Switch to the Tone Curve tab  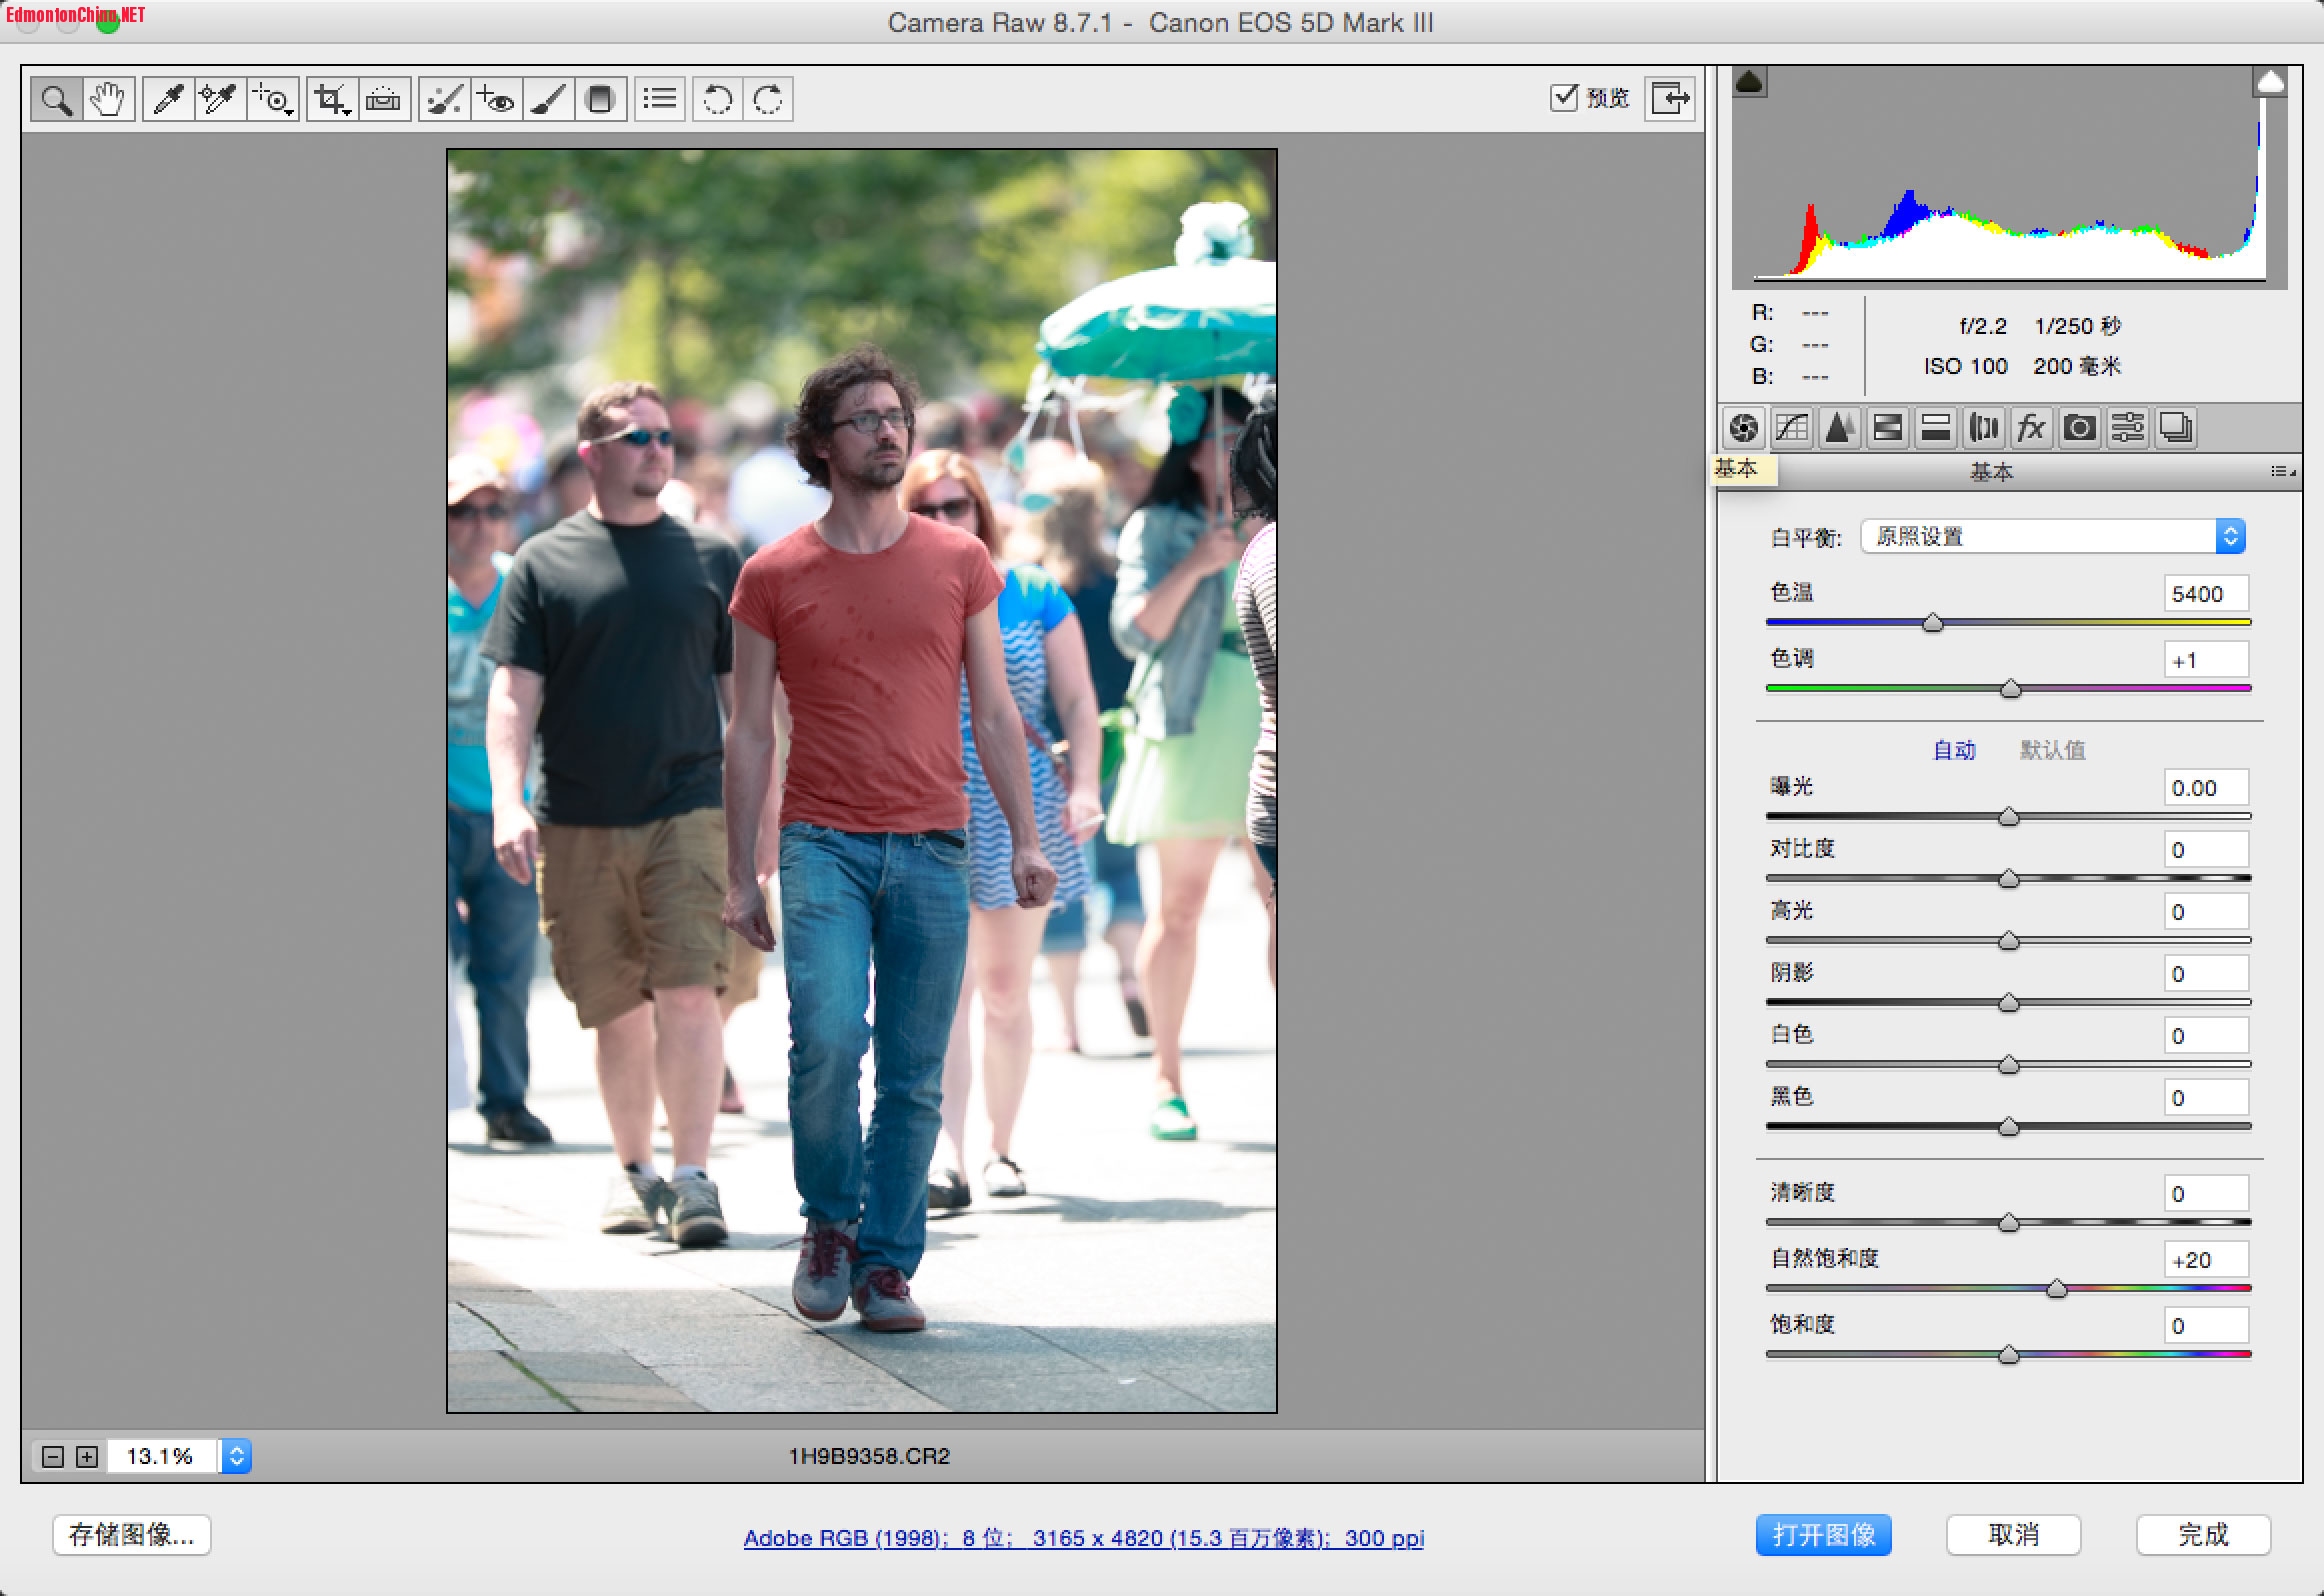1791,429
